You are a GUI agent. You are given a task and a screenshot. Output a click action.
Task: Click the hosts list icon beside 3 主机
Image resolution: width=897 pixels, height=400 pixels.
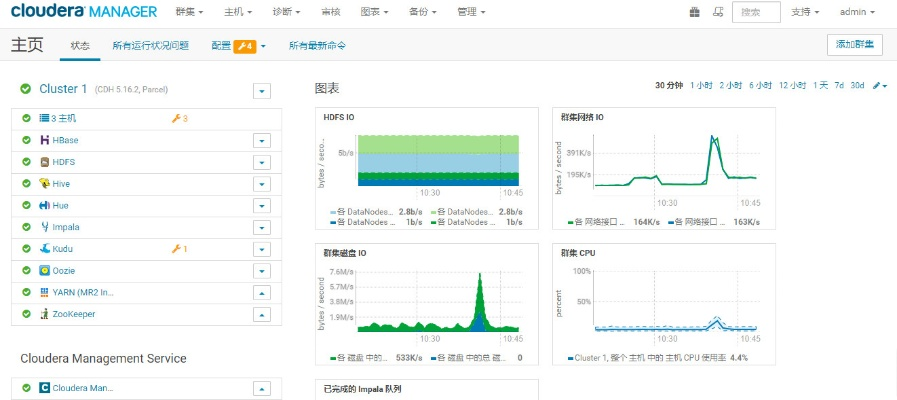tap(44, 118)
